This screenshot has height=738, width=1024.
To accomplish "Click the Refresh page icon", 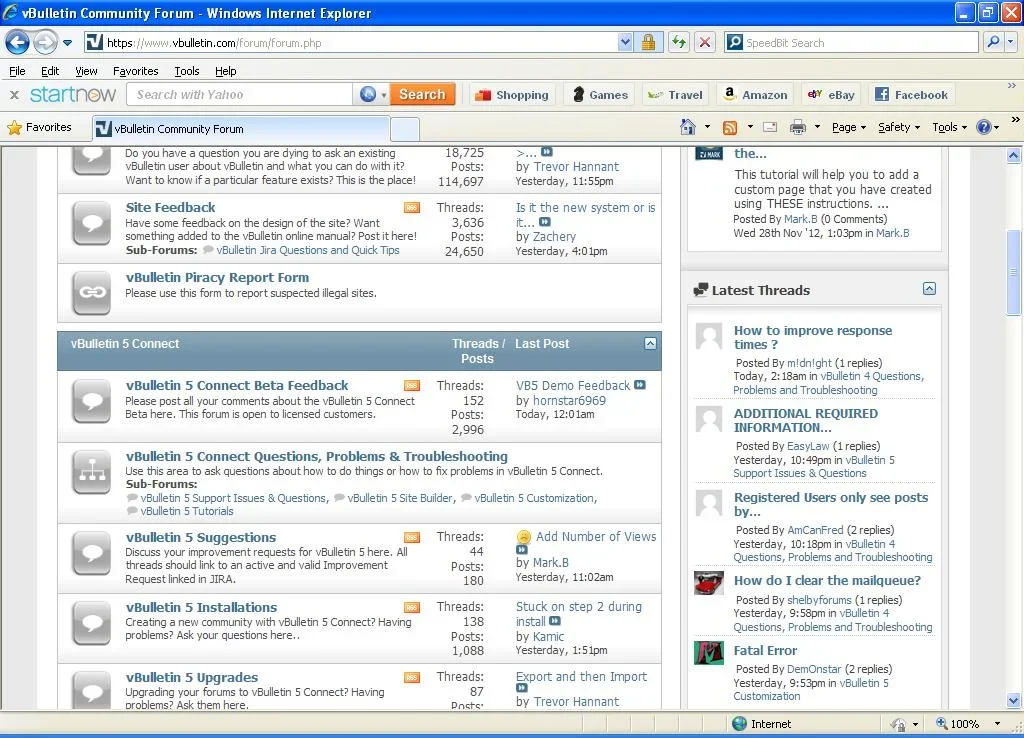I will pos(679,43).
